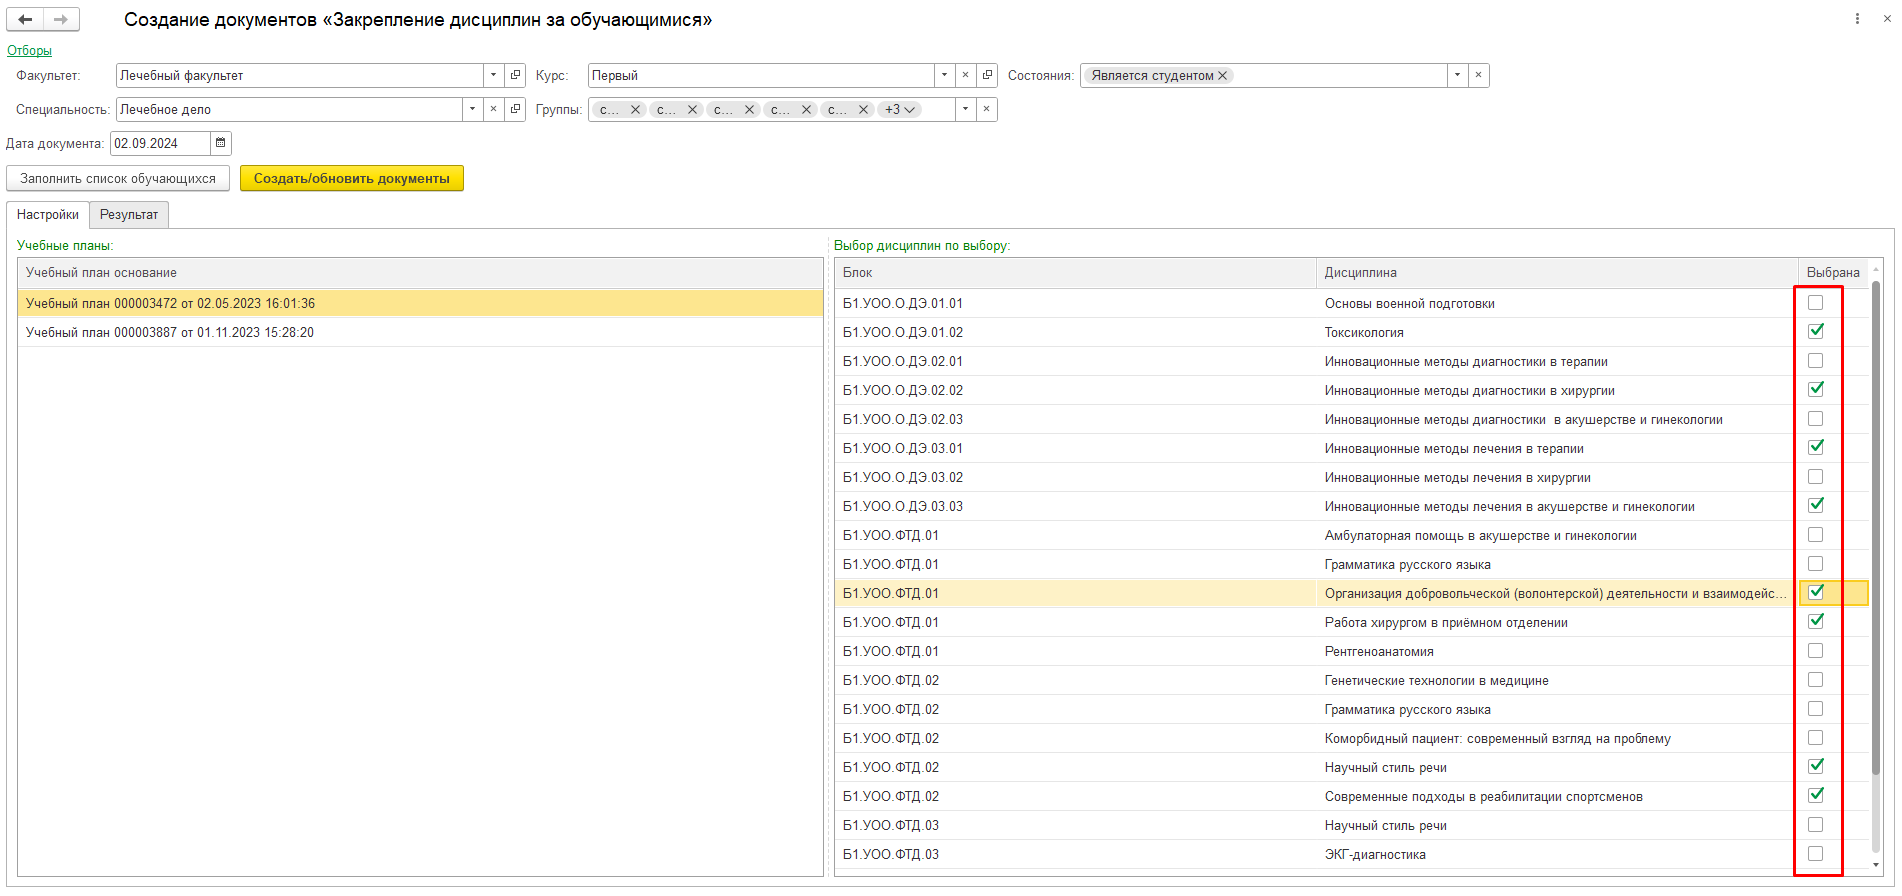
Task: Expand the Факультет dropdown list
Action: point(493,75)
